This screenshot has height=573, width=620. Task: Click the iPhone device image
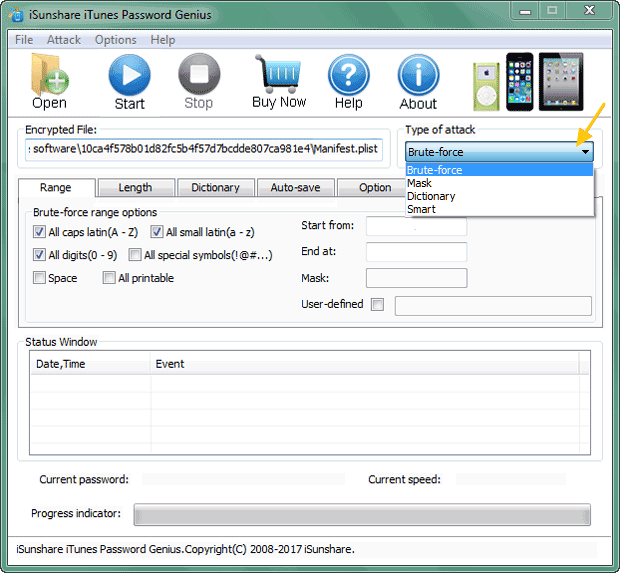[520, 81]
